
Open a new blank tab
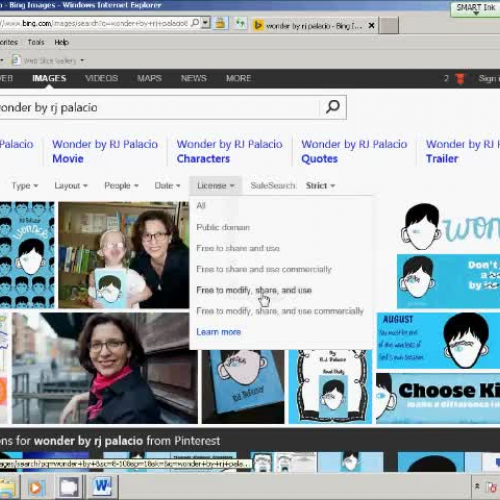(389, 25)
